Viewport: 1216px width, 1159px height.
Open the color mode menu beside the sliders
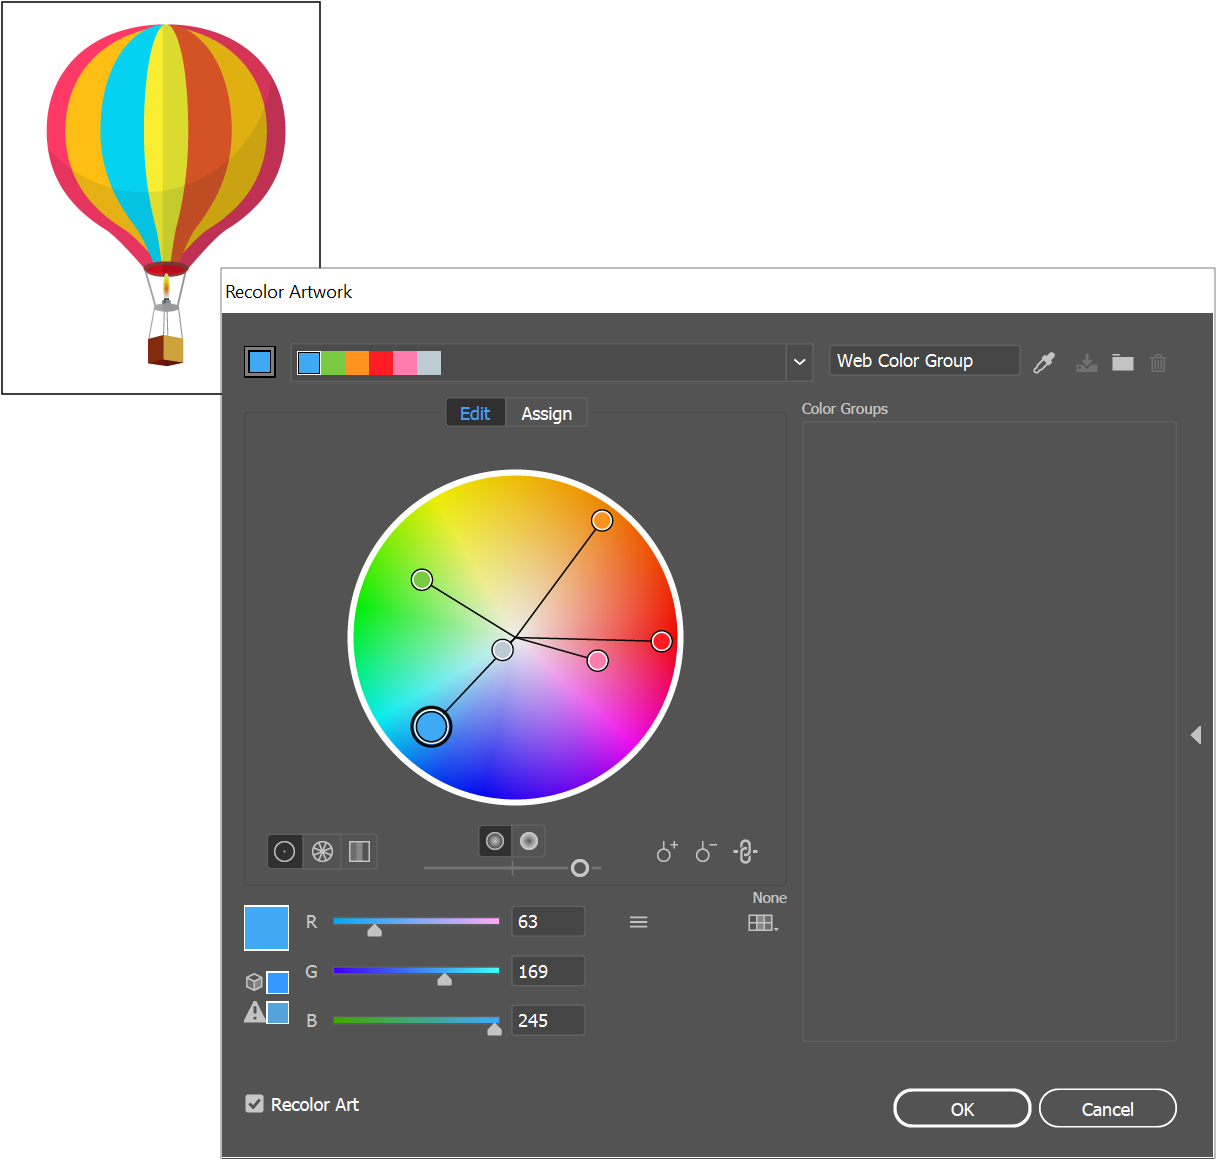(x=639, y=921)
